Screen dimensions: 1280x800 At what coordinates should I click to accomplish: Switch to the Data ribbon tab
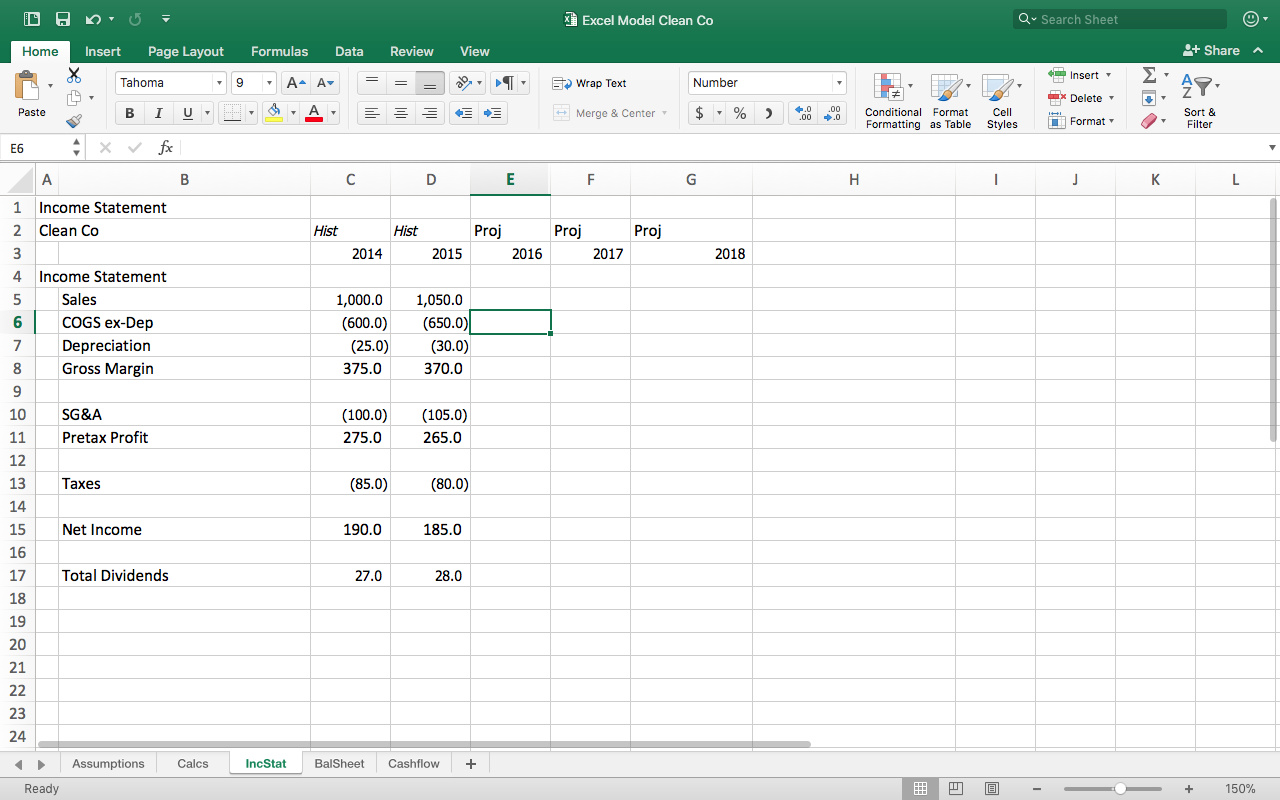pos(349,51)
